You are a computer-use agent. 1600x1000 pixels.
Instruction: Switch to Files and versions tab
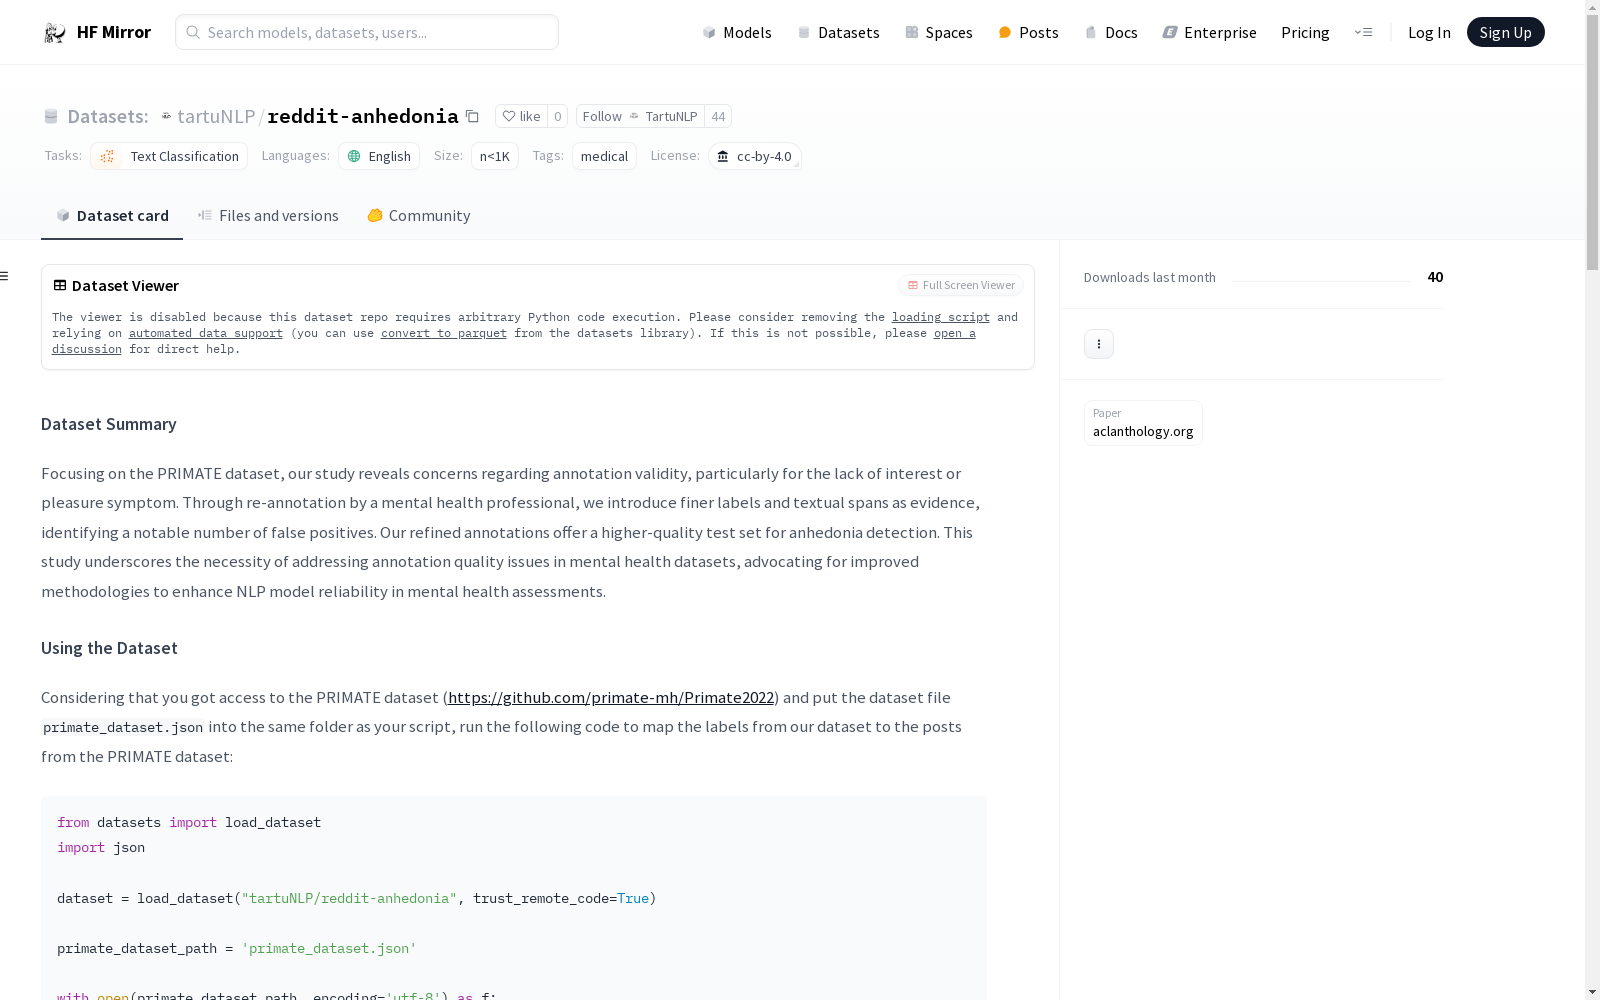pos(268,216)
